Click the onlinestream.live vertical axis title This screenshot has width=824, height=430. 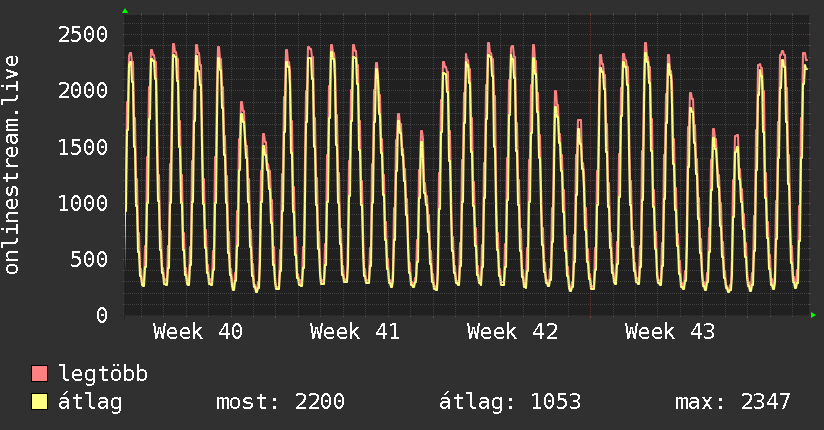tap(12, 165)
